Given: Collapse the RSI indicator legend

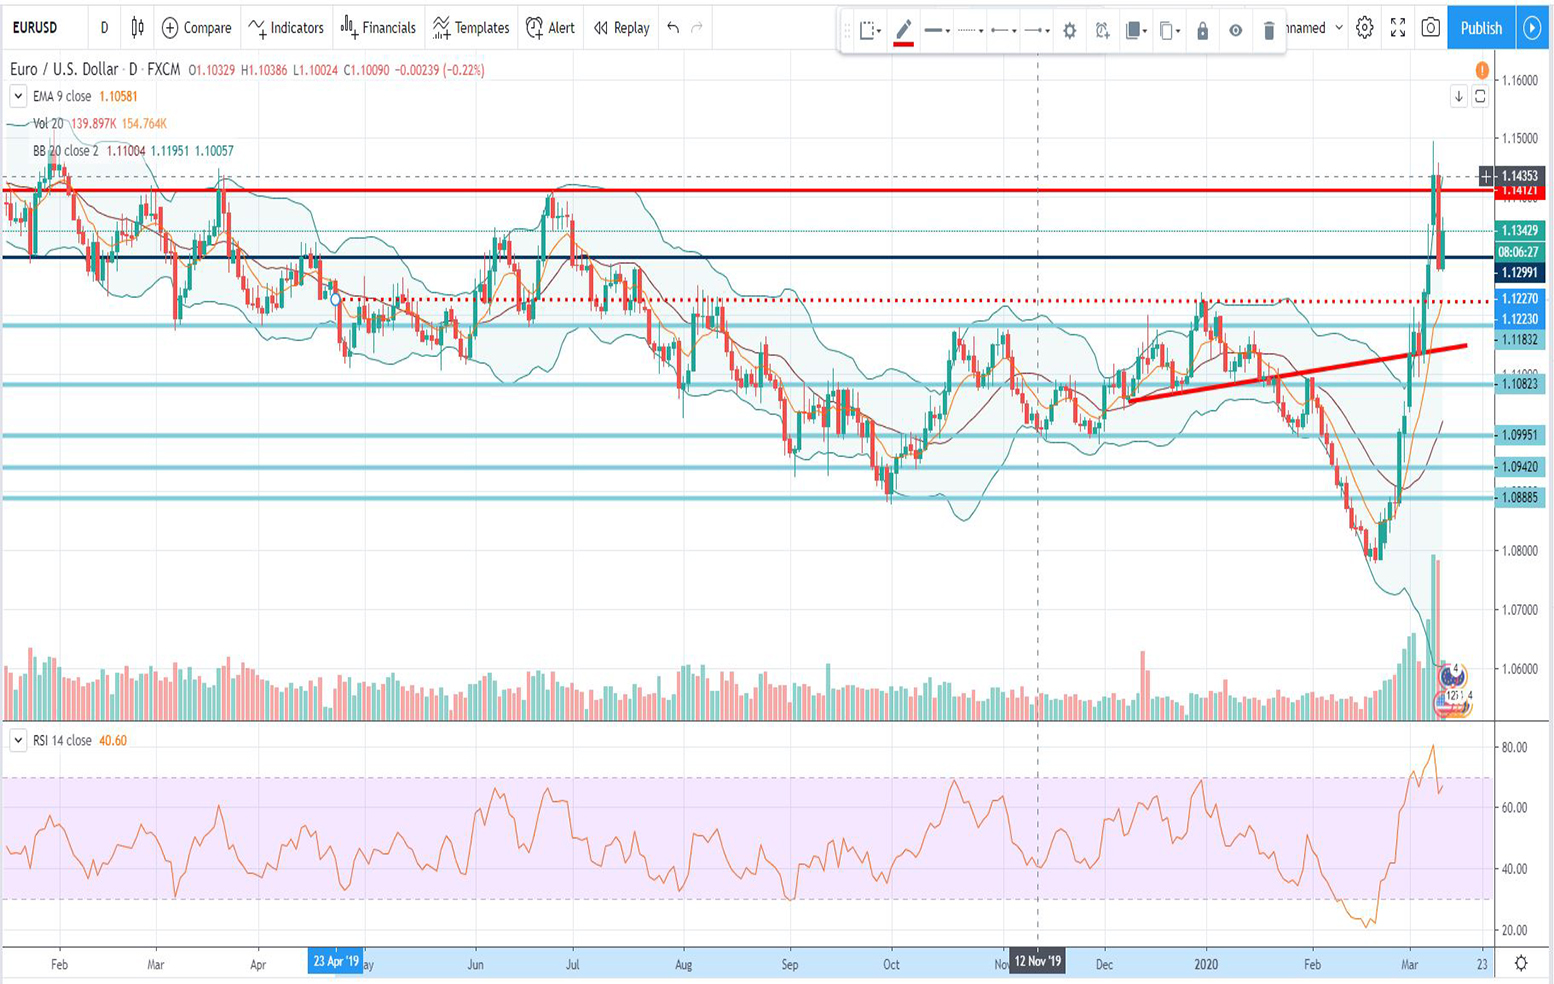Looking at the screenshot, I should 18,740.
